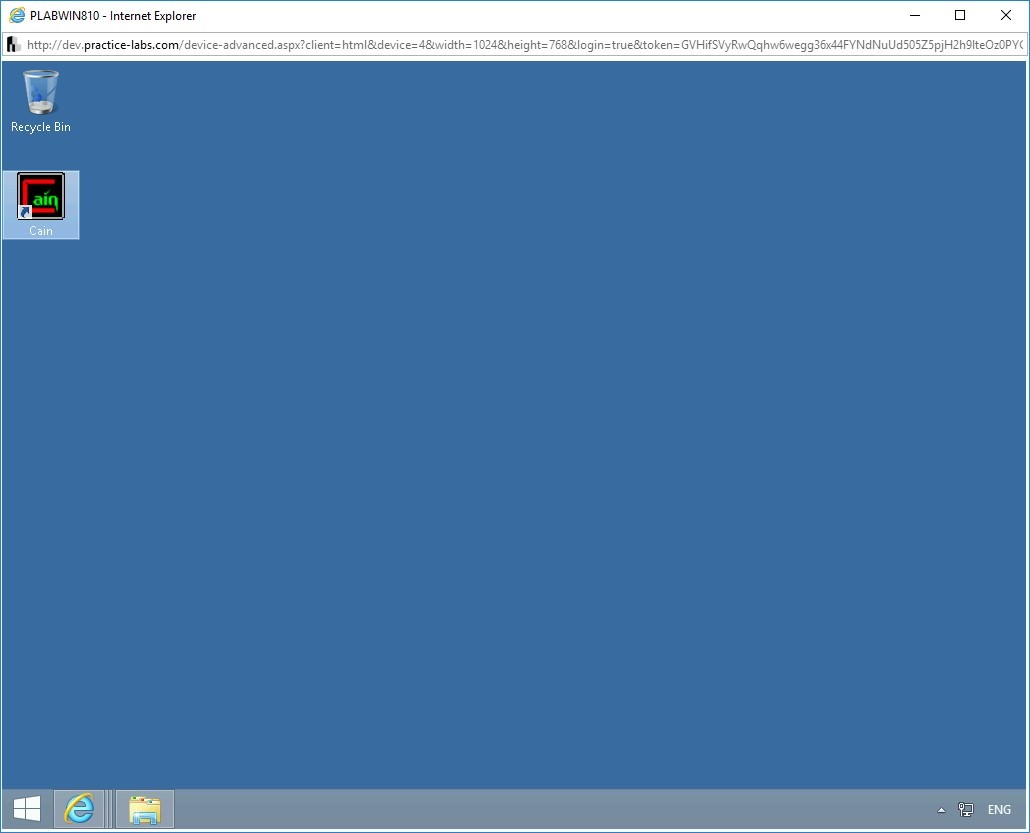Viewport: 1030px width, 833px height.
Task: Click the network status tray icon
Action: [965, 809]
